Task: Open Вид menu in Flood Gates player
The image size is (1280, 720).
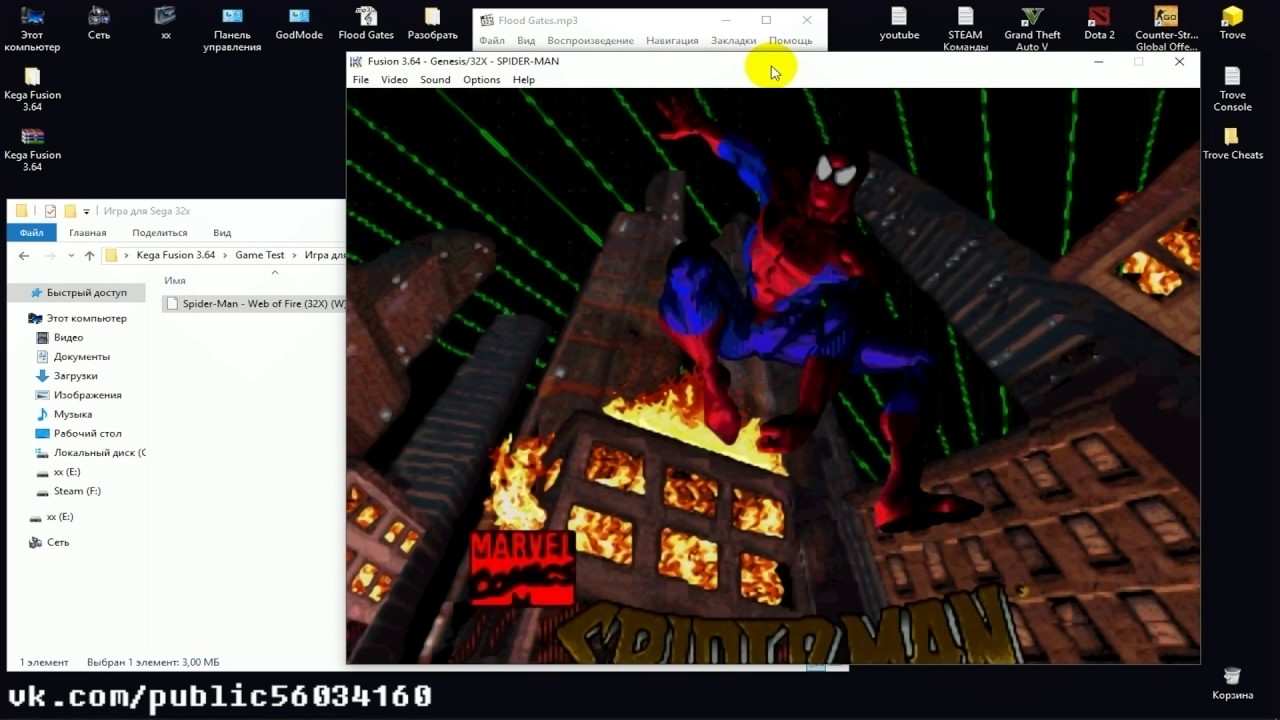Action: point(526,41)
